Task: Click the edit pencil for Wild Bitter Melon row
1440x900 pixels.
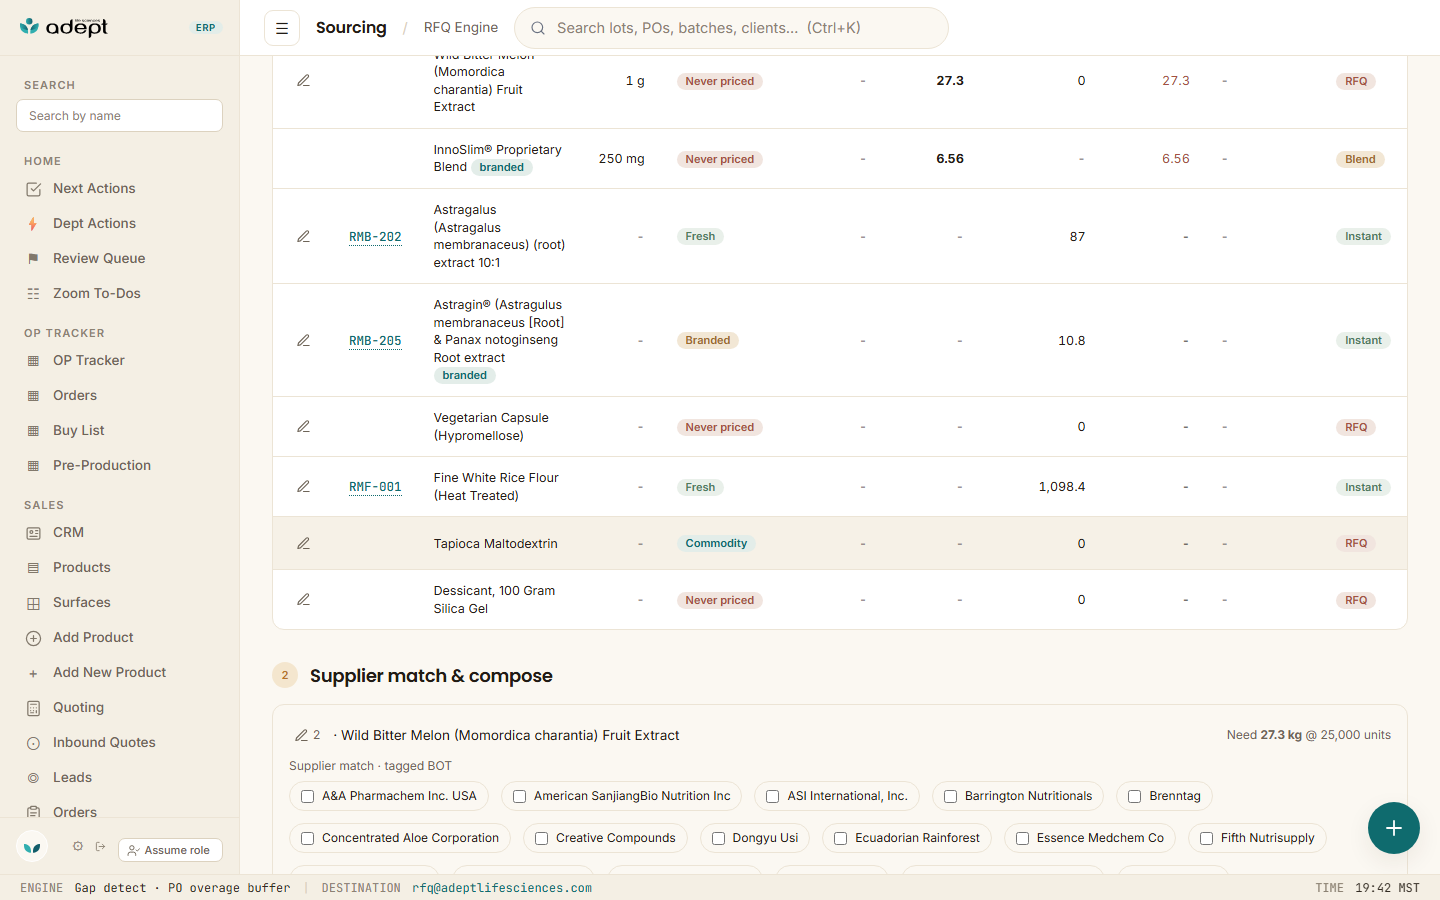Action: (x=303, y=80)
